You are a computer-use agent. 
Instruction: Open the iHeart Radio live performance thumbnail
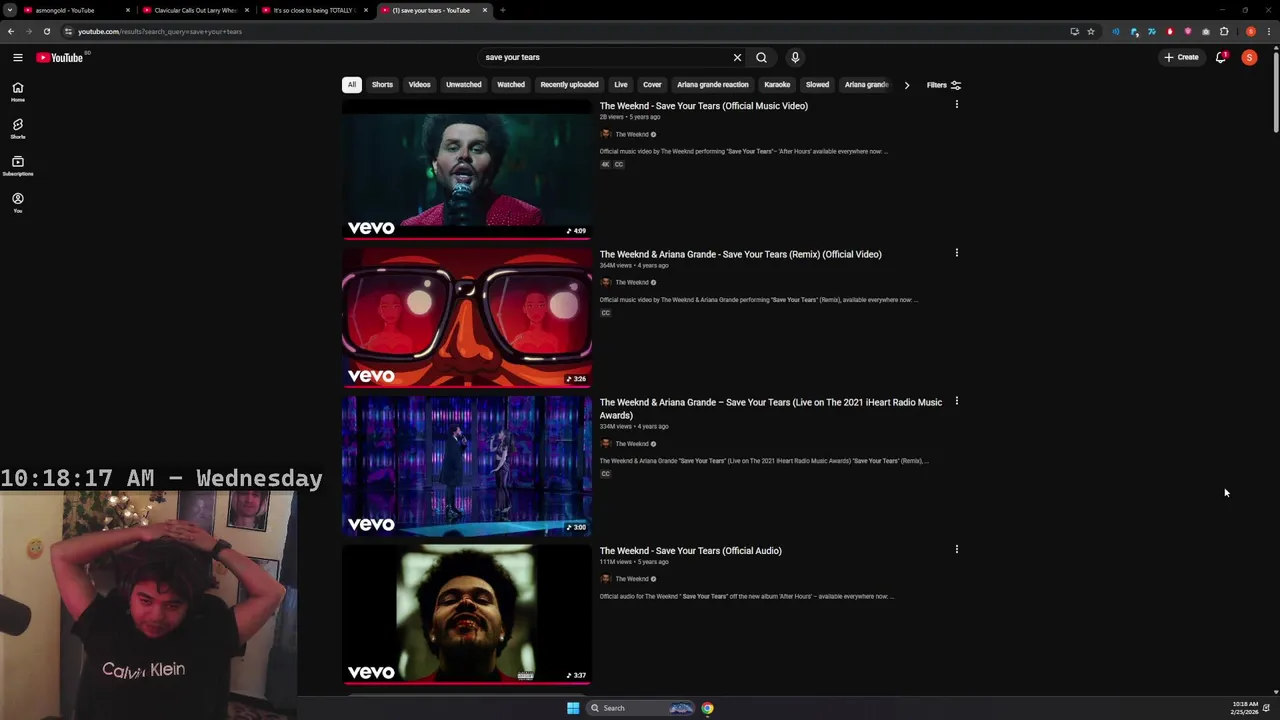[467, 465]
